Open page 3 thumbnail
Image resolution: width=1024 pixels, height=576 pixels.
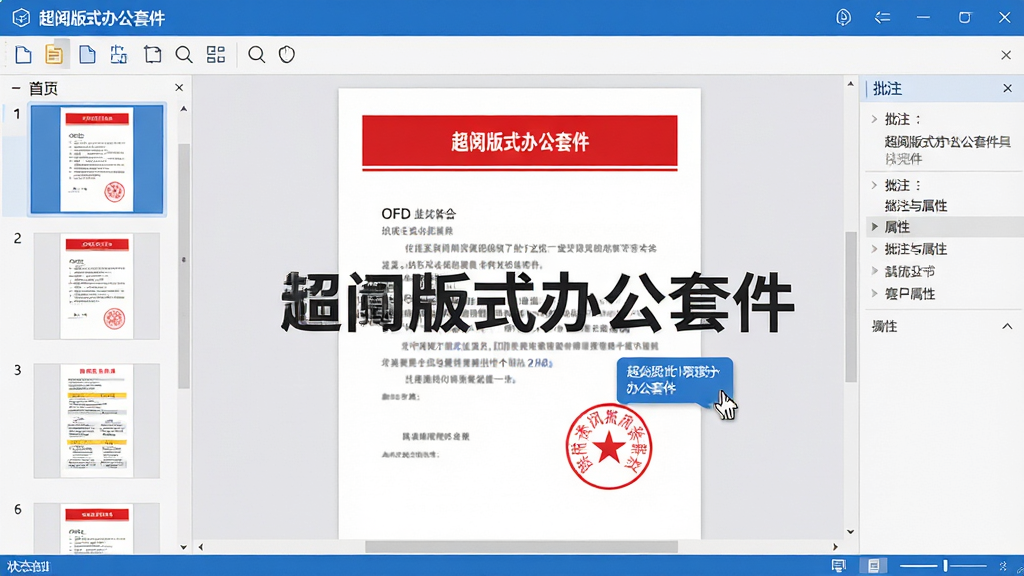click(97, 421)
